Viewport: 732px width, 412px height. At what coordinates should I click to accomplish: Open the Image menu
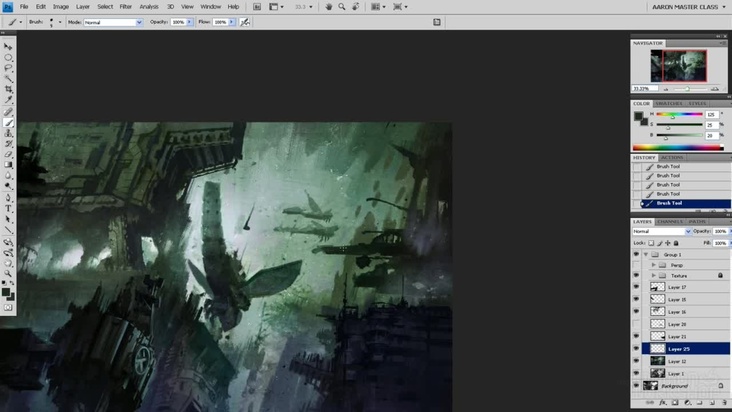pyautogui.click(x=61, y=7)
